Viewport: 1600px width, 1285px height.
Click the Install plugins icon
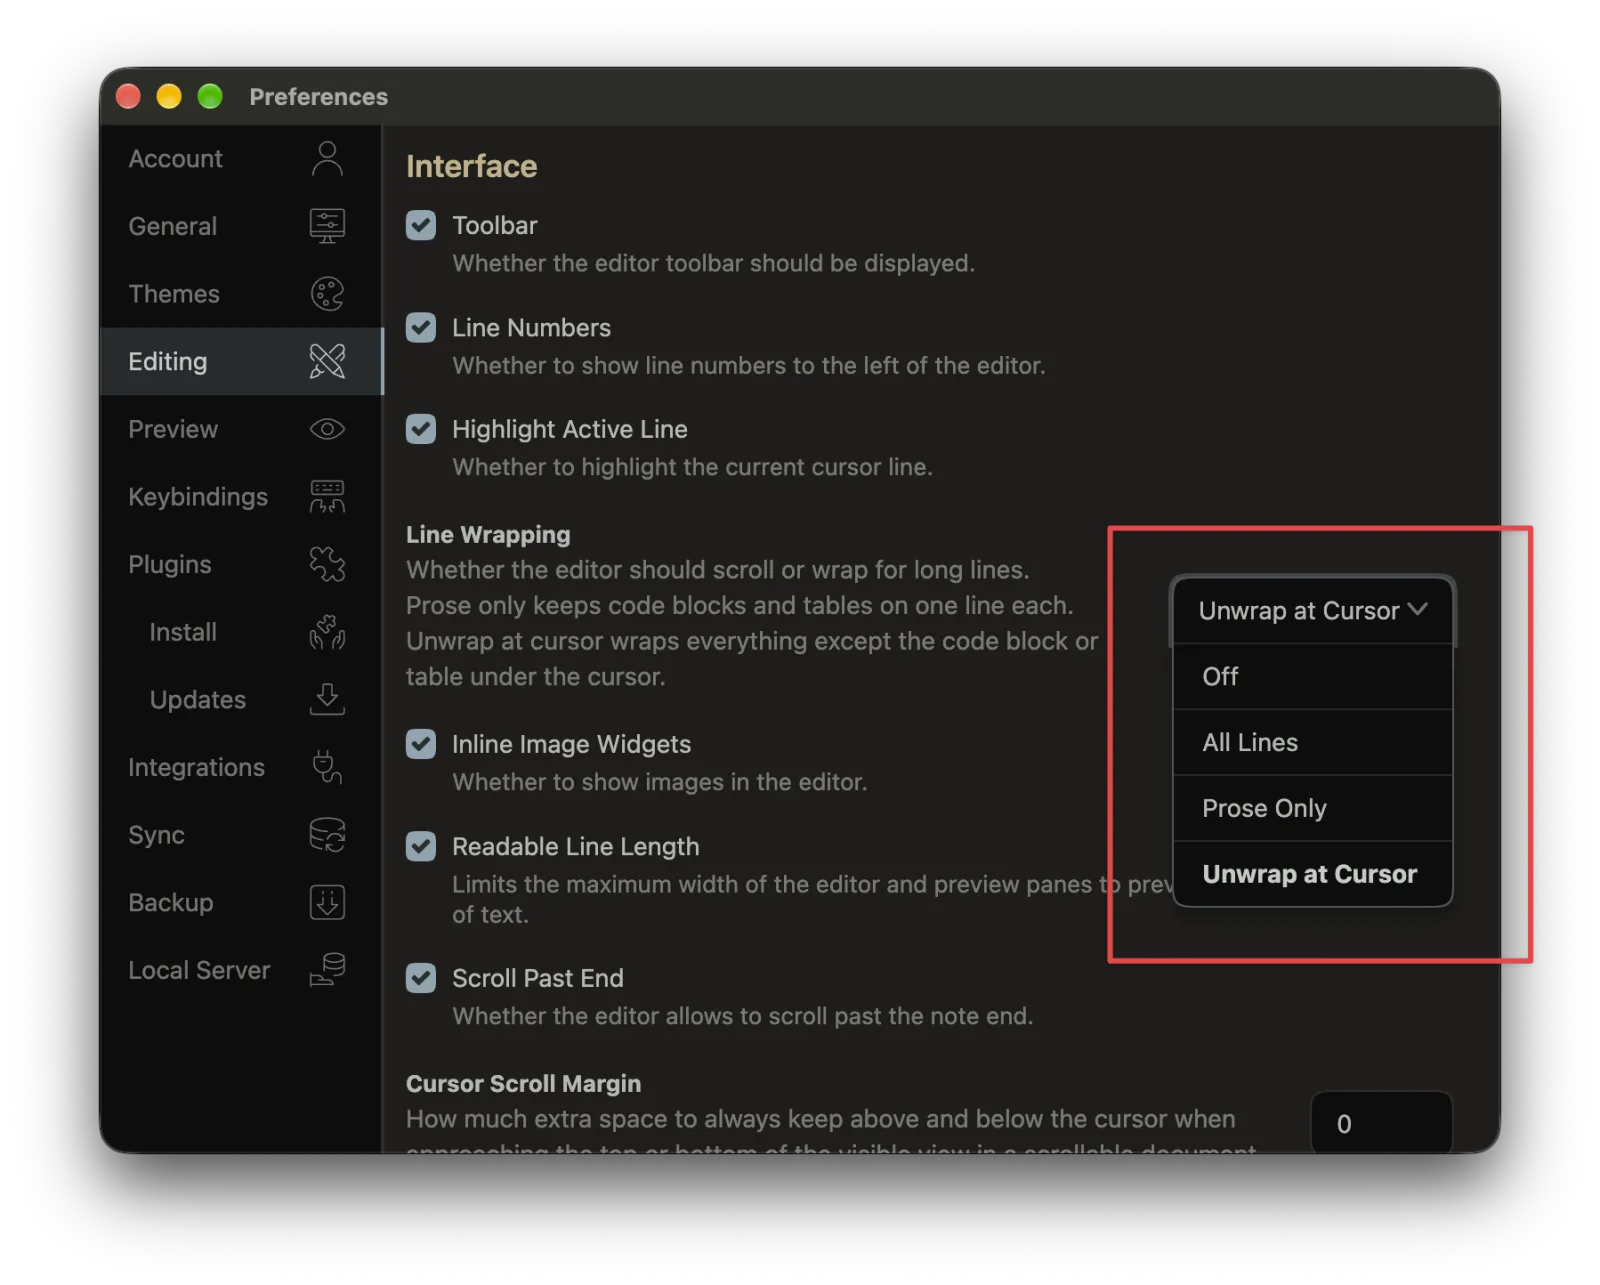[327, 632]
